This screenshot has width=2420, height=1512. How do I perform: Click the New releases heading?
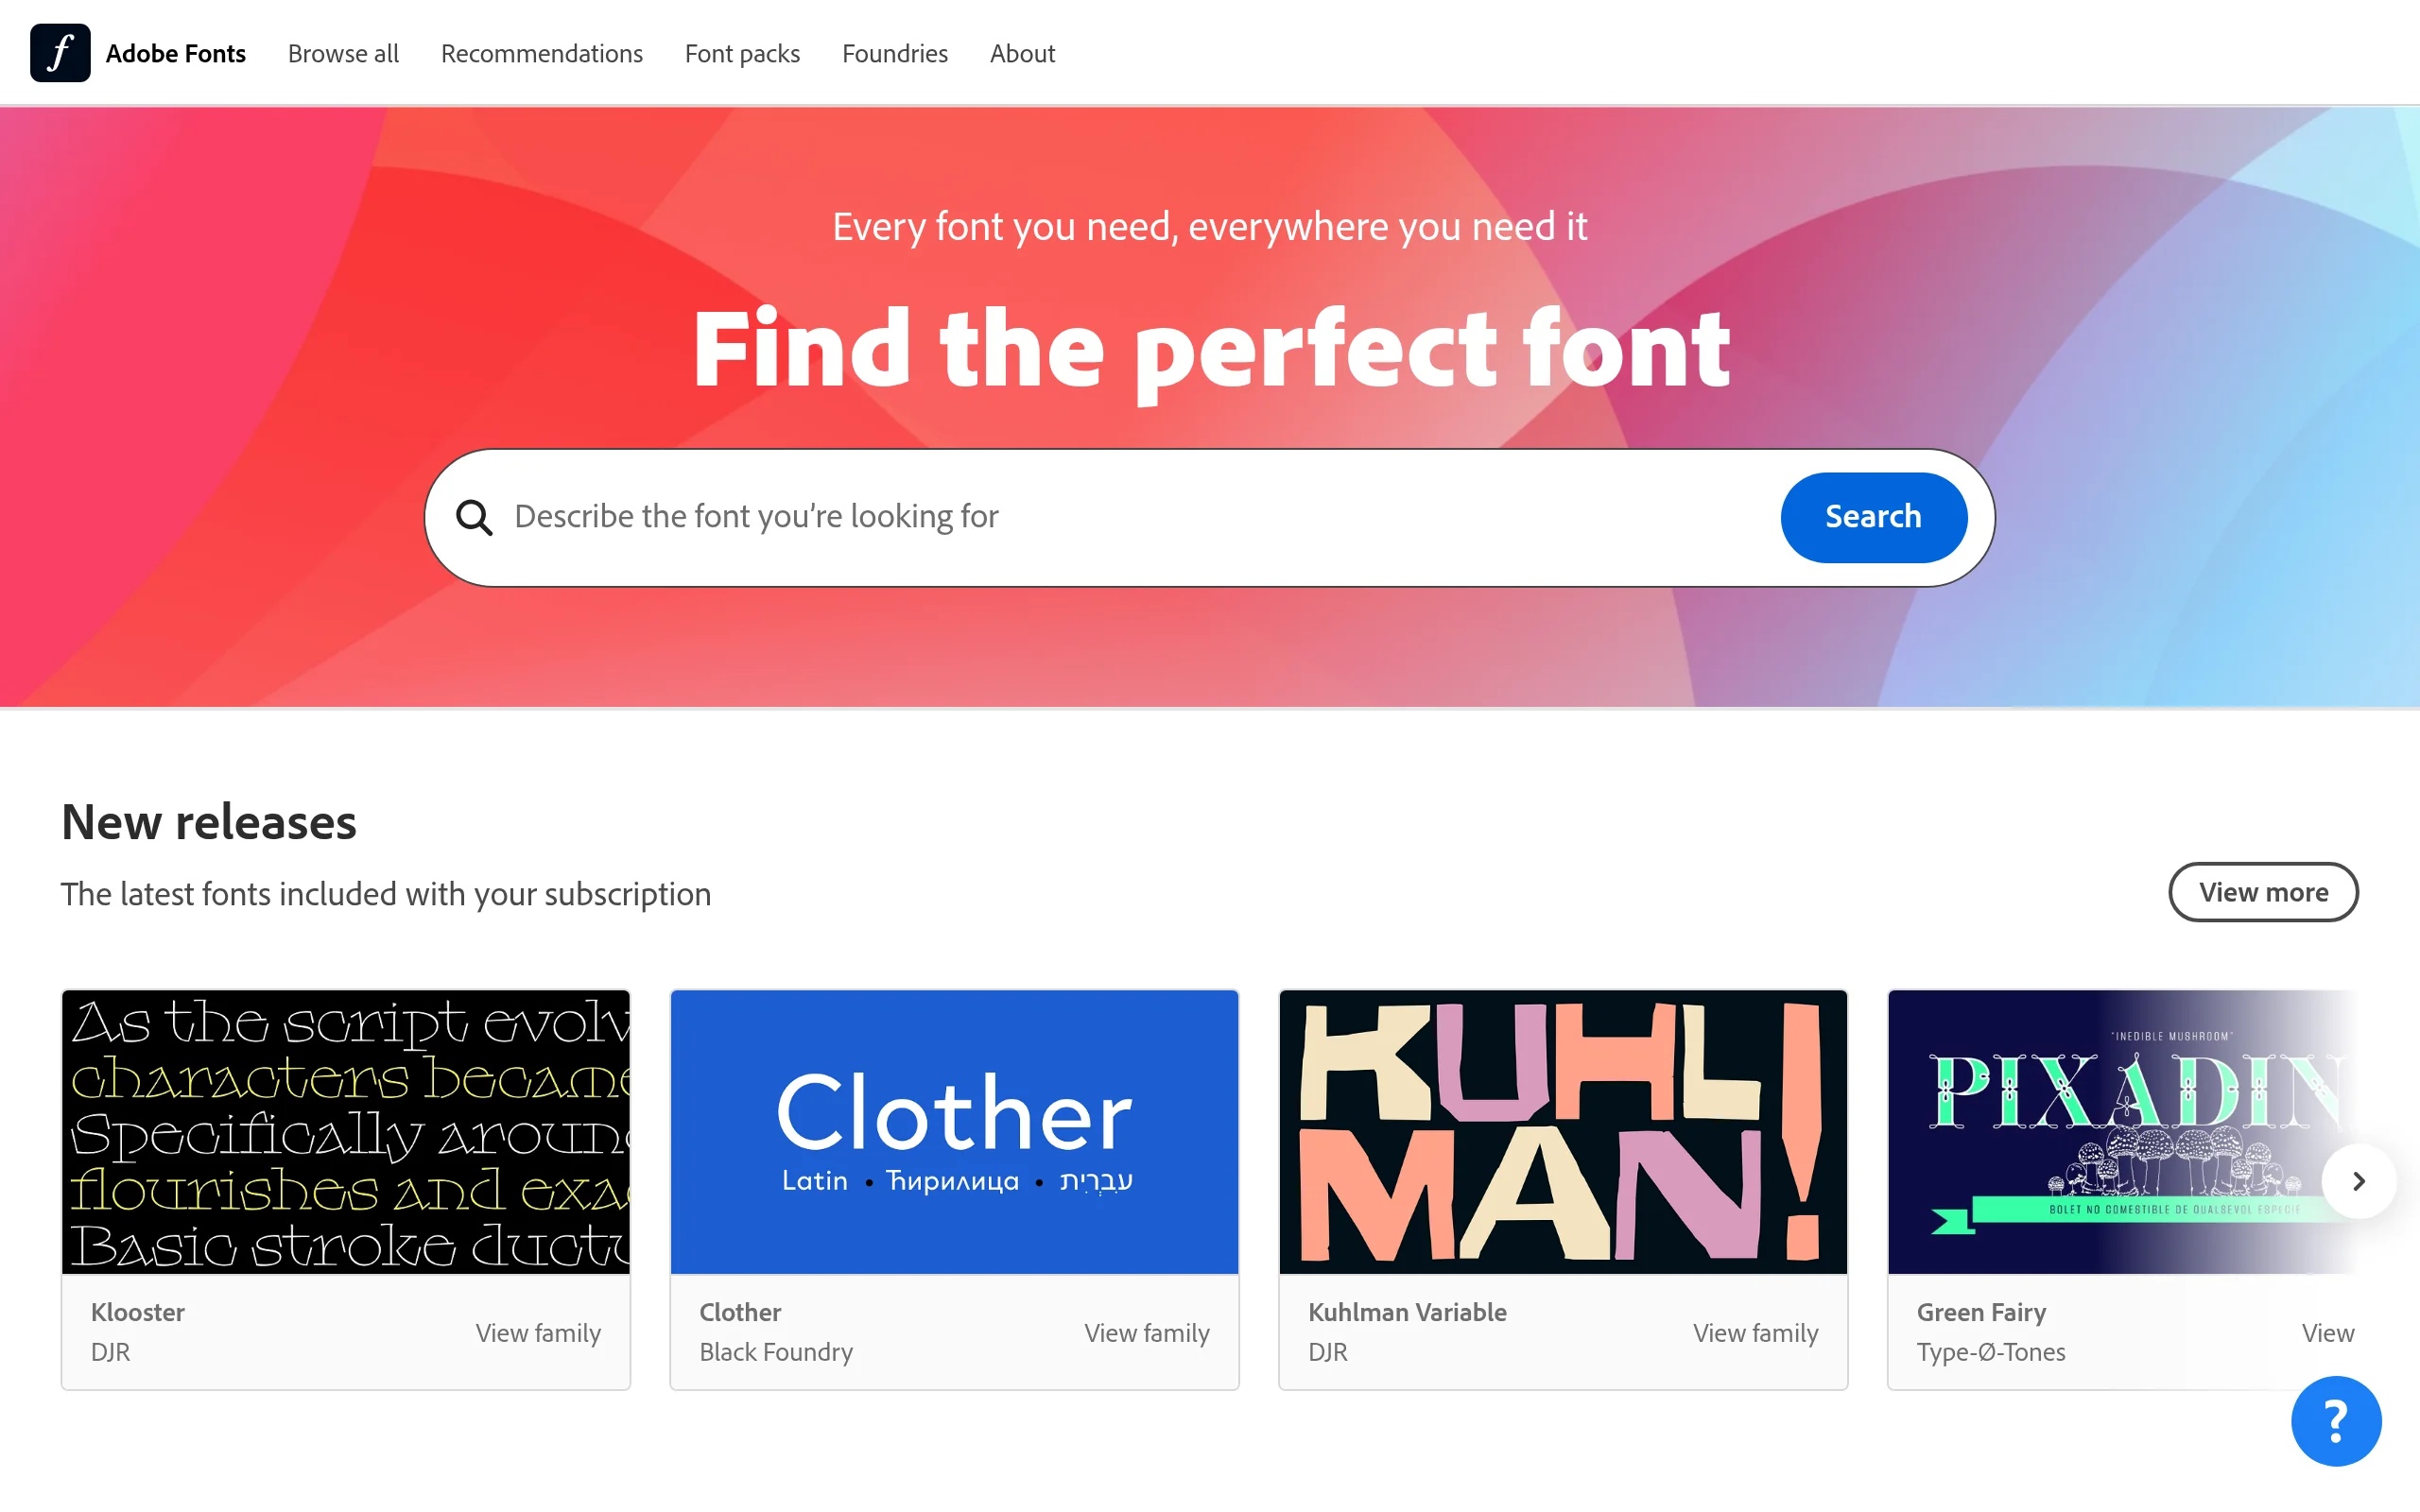pos(209,822)
